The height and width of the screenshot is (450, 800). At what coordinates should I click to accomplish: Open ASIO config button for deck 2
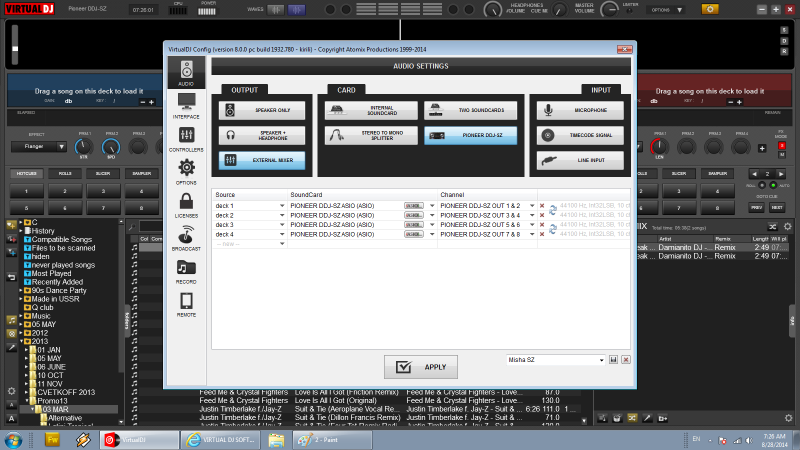(412, 215)
